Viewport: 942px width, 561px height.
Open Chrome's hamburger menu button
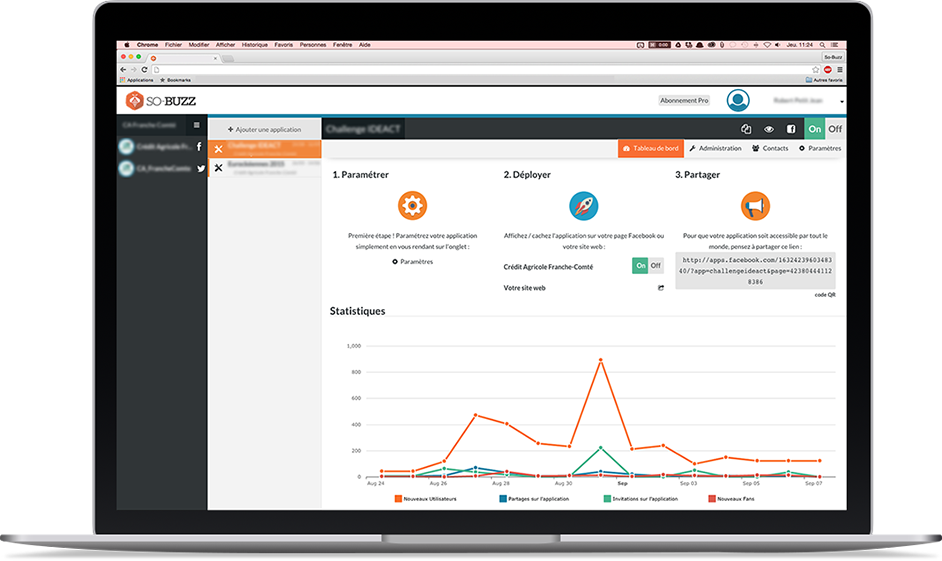click(x=839, y=70)
